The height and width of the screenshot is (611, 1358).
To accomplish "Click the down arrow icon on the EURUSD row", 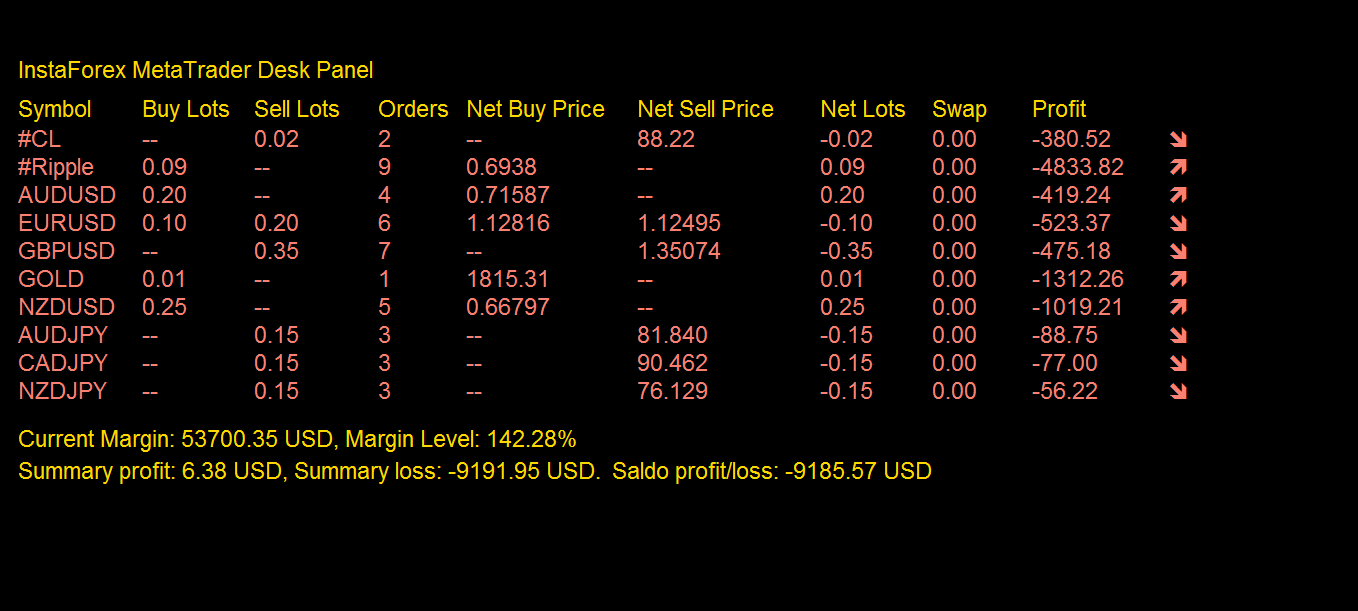I will pyautogui.click(x=1177, y=224).
